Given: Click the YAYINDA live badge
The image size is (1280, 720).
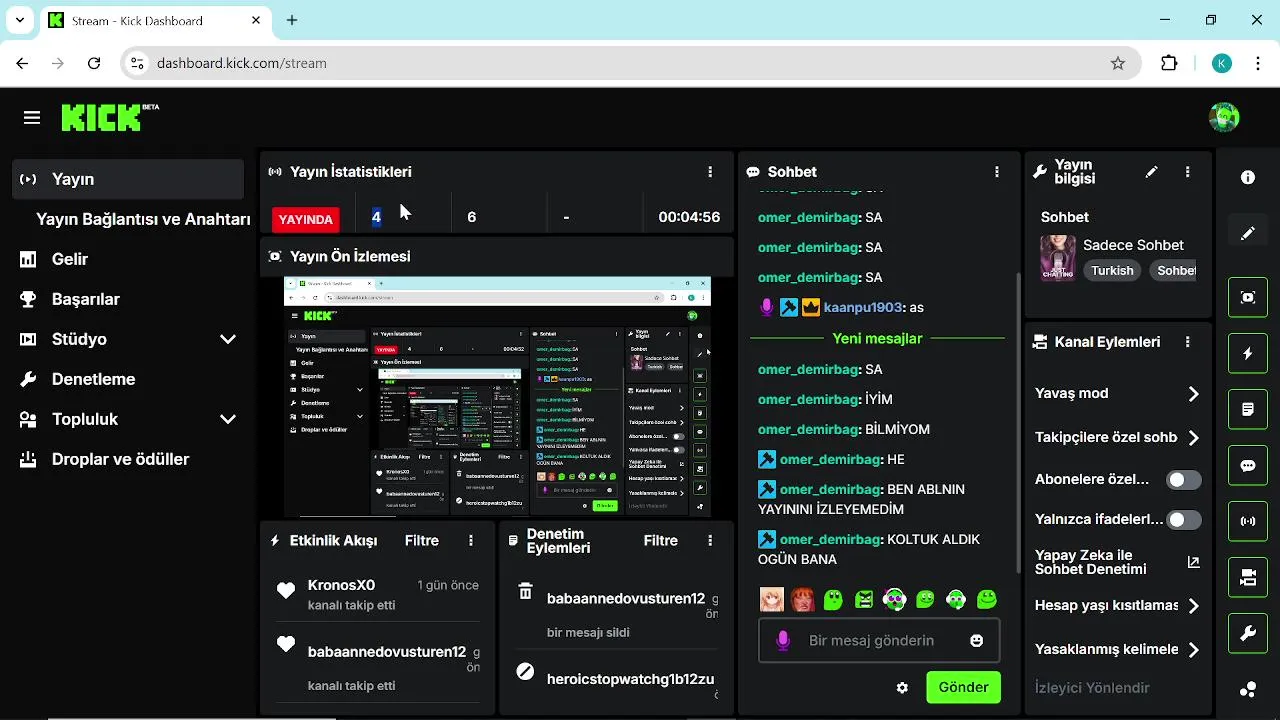Looking at the screenshot, I should point(305,219).
